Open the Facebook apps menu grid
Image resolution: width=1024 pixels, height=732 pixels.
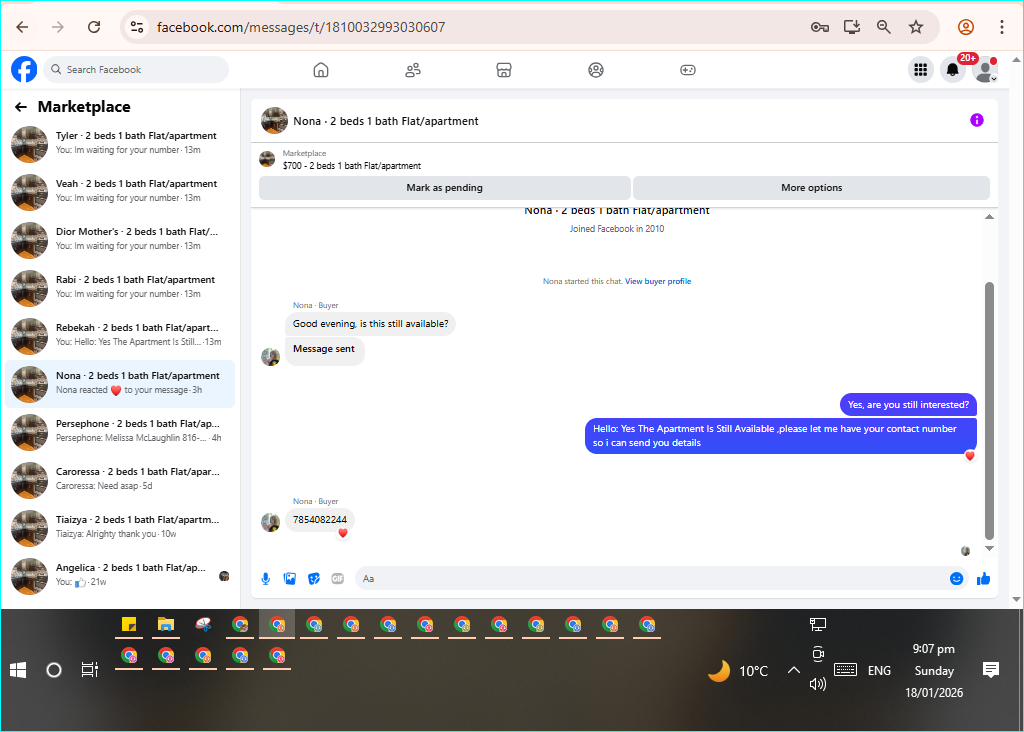921,69
